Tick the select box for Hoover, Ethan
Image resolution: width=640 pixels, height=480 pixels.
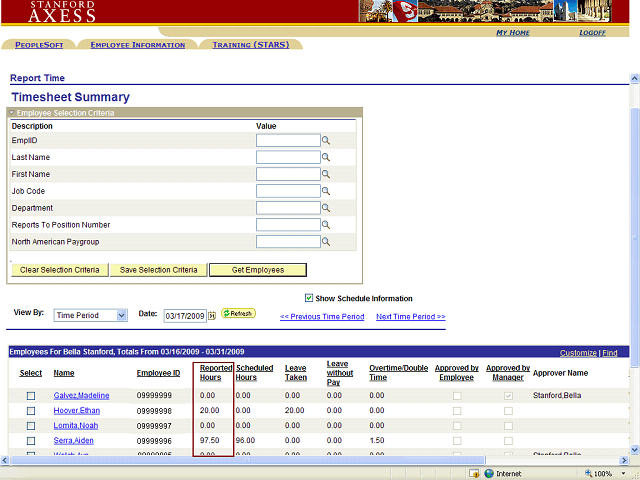[x=31, y=411]
